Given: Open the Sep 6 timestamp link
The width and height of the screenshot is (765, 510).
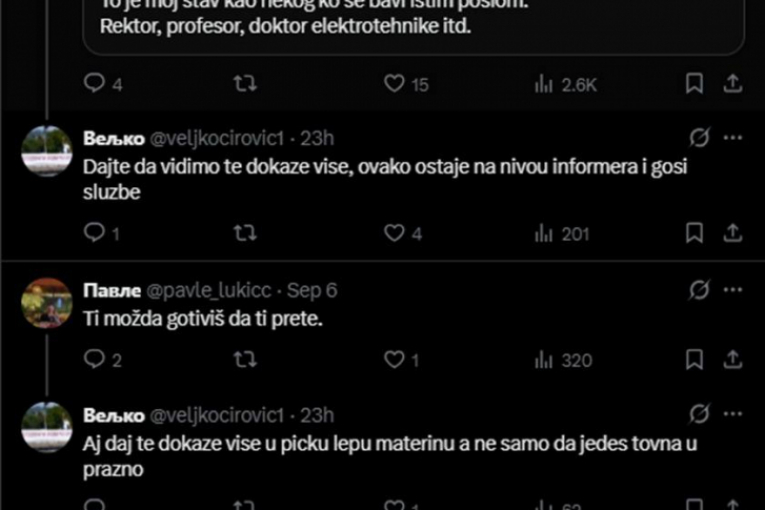Looking at the screenshot, I should [x=312, y=290].
